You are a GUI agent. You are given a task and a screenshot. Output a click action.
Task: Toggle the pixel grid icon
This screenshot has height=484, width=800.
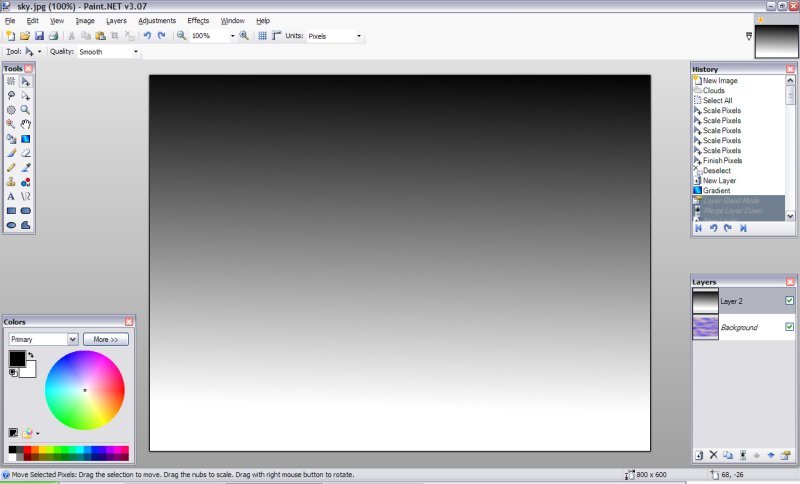pyautogui.click(x=263, y=35)
